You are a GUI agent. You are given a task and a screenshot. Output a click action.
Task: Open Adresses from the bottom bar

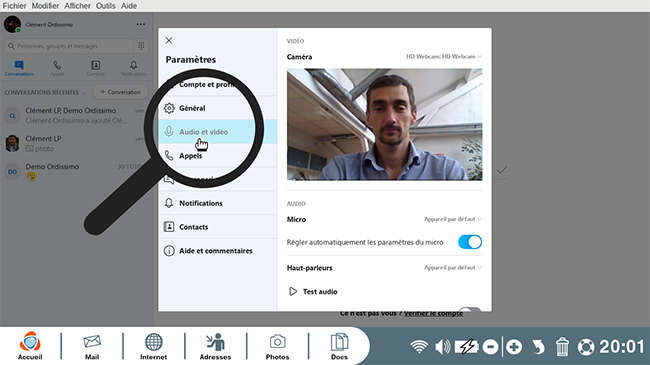[x=215, y=346]
